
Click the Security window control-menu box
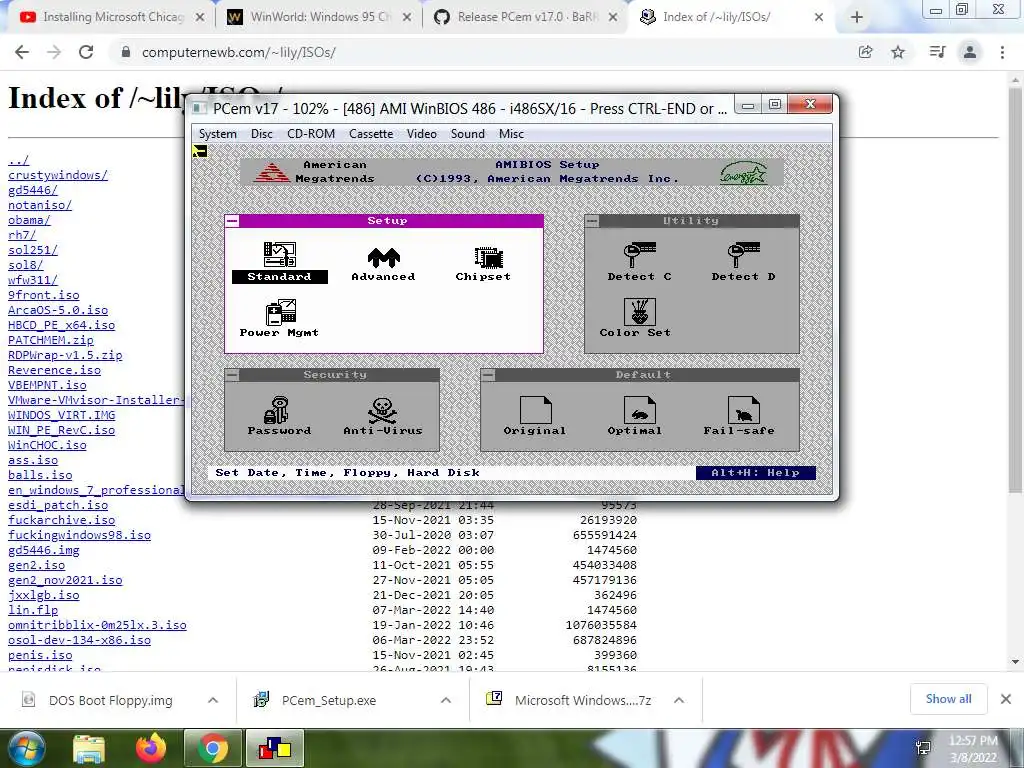click(232, 375)
